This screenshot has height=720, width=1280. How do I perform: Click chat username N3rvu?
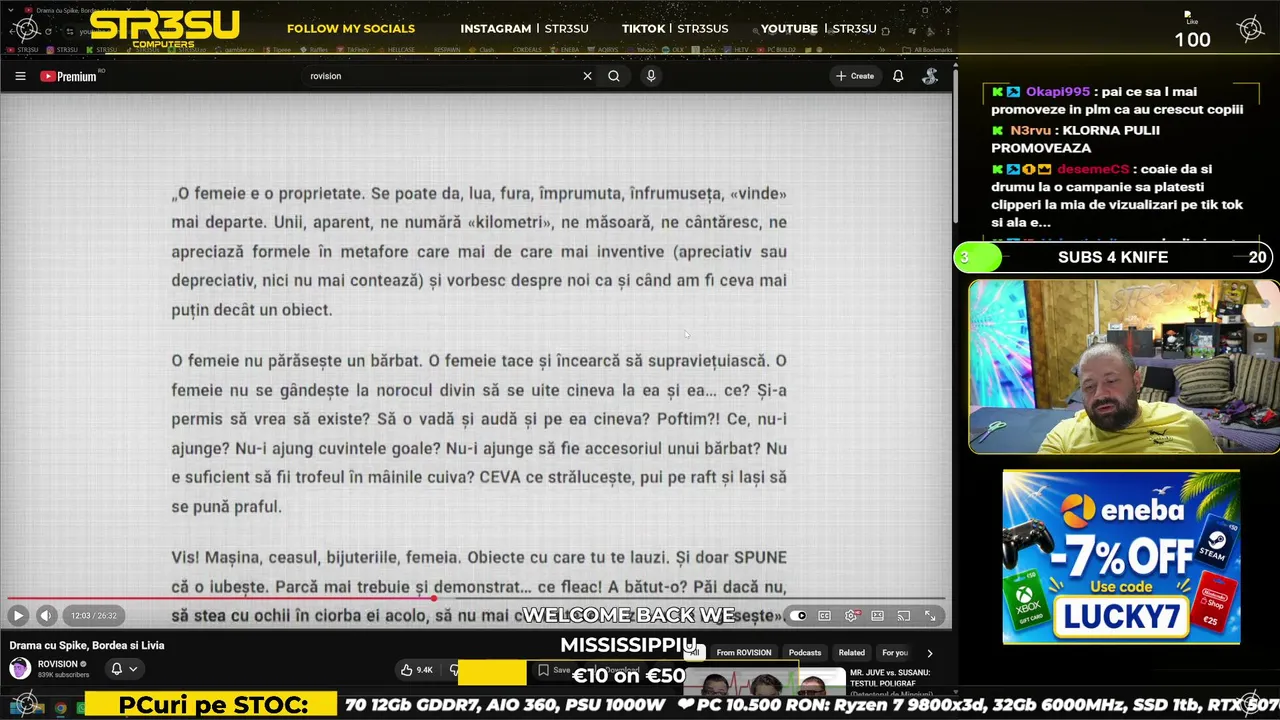1030,130
